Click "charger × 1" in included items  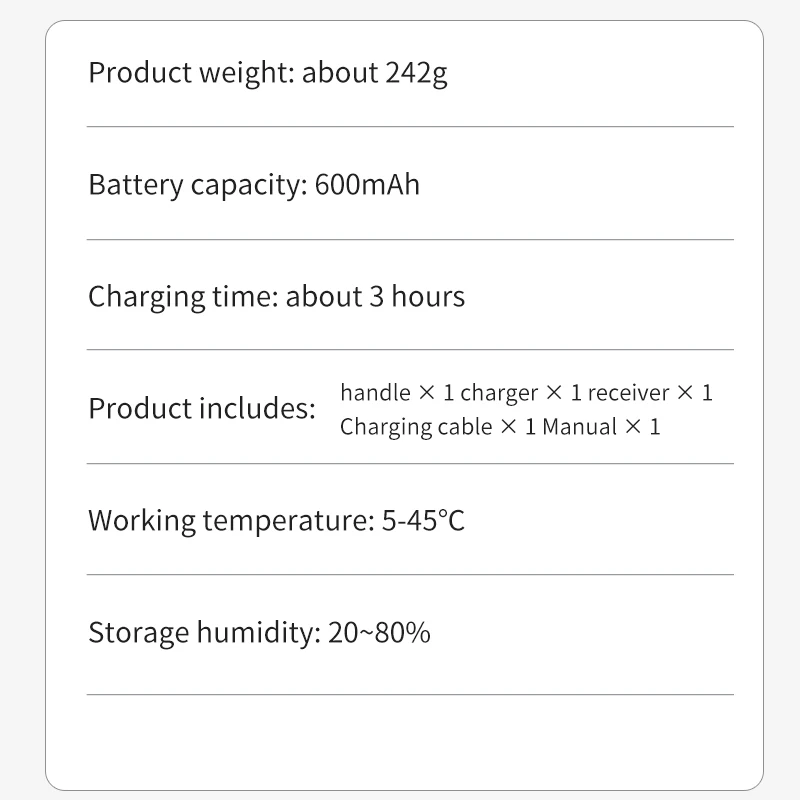[x=520, y=392]
